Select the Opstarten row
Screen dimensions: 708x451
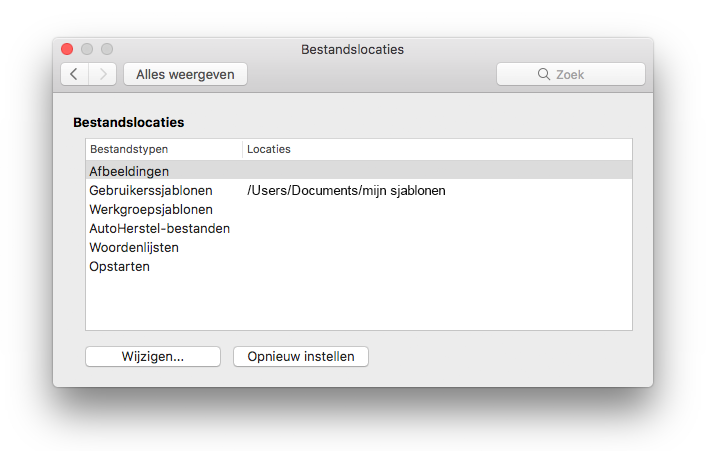pyautogui.click(x=359, y=266)
